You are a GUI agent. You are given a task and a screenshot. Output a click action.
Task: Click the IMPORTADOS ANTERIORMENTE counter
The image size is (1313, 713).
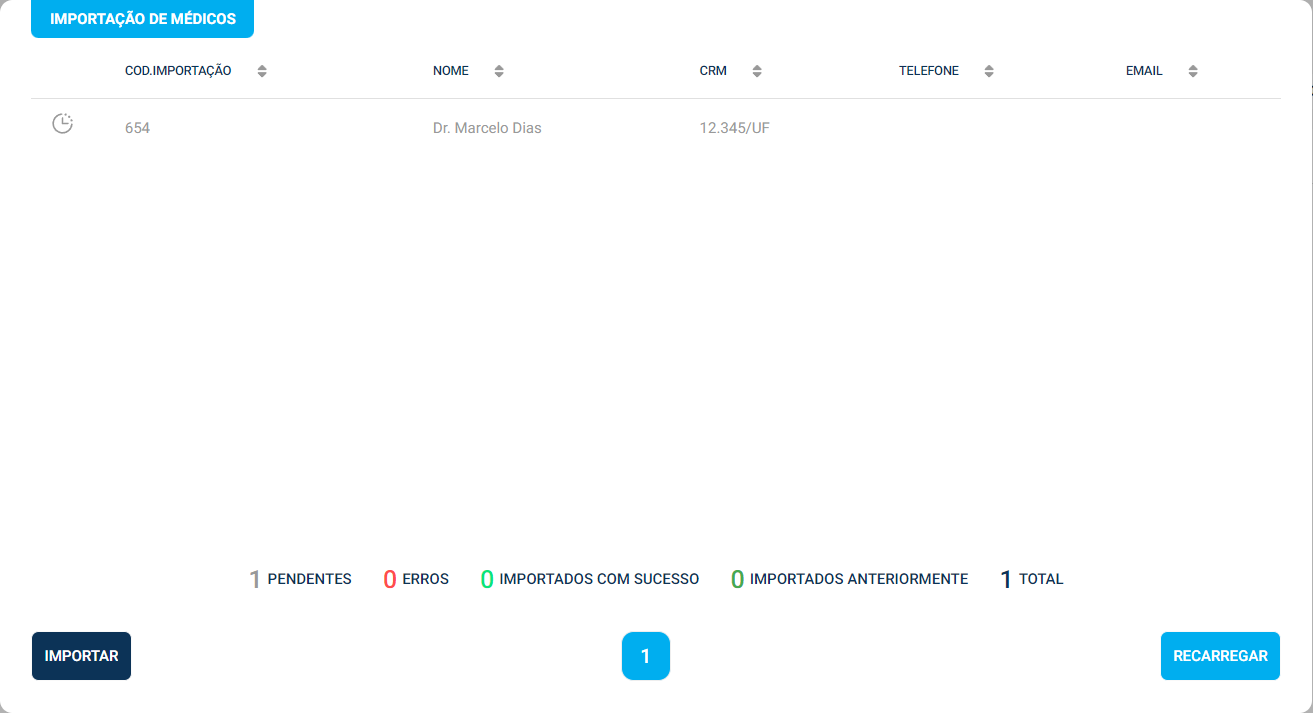(x=849, y=579)
